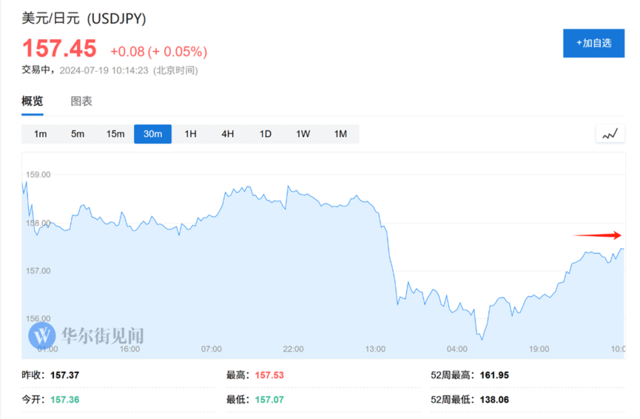
Task: Click the 13:00 time axis label
Action: coord(375,349)
